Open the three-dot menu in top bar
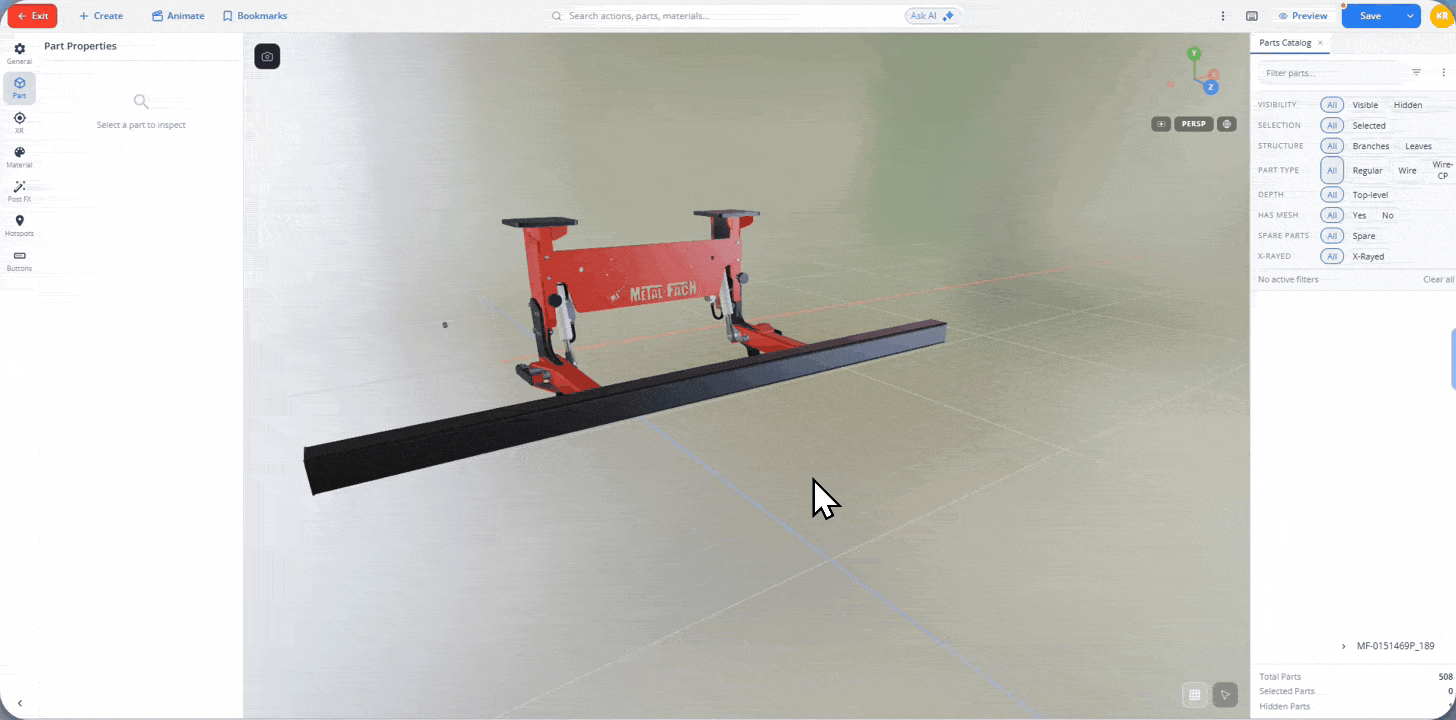This screenshot has width=1456, height=720. click(1223, 16)
